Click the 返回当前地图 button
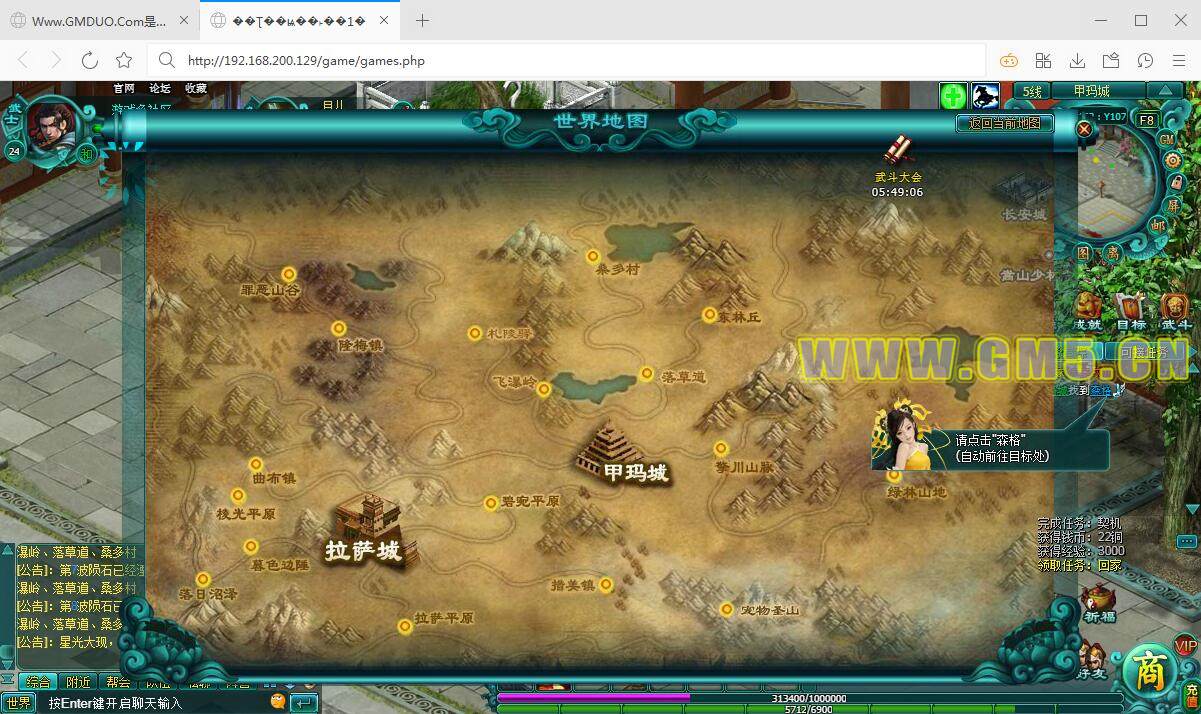This screenshot has width=1201, height=714. pos(1005,123)
